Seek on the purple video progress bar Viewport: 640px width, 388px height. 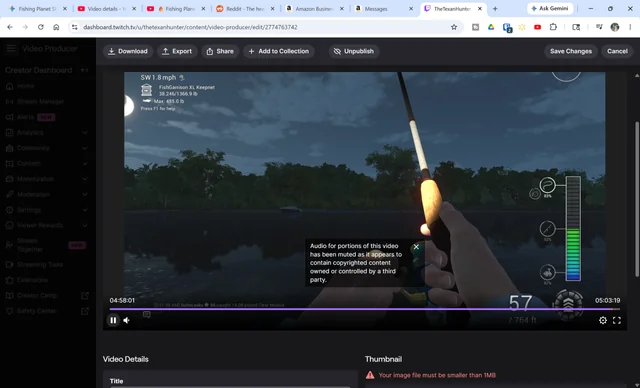click(364, 309)
